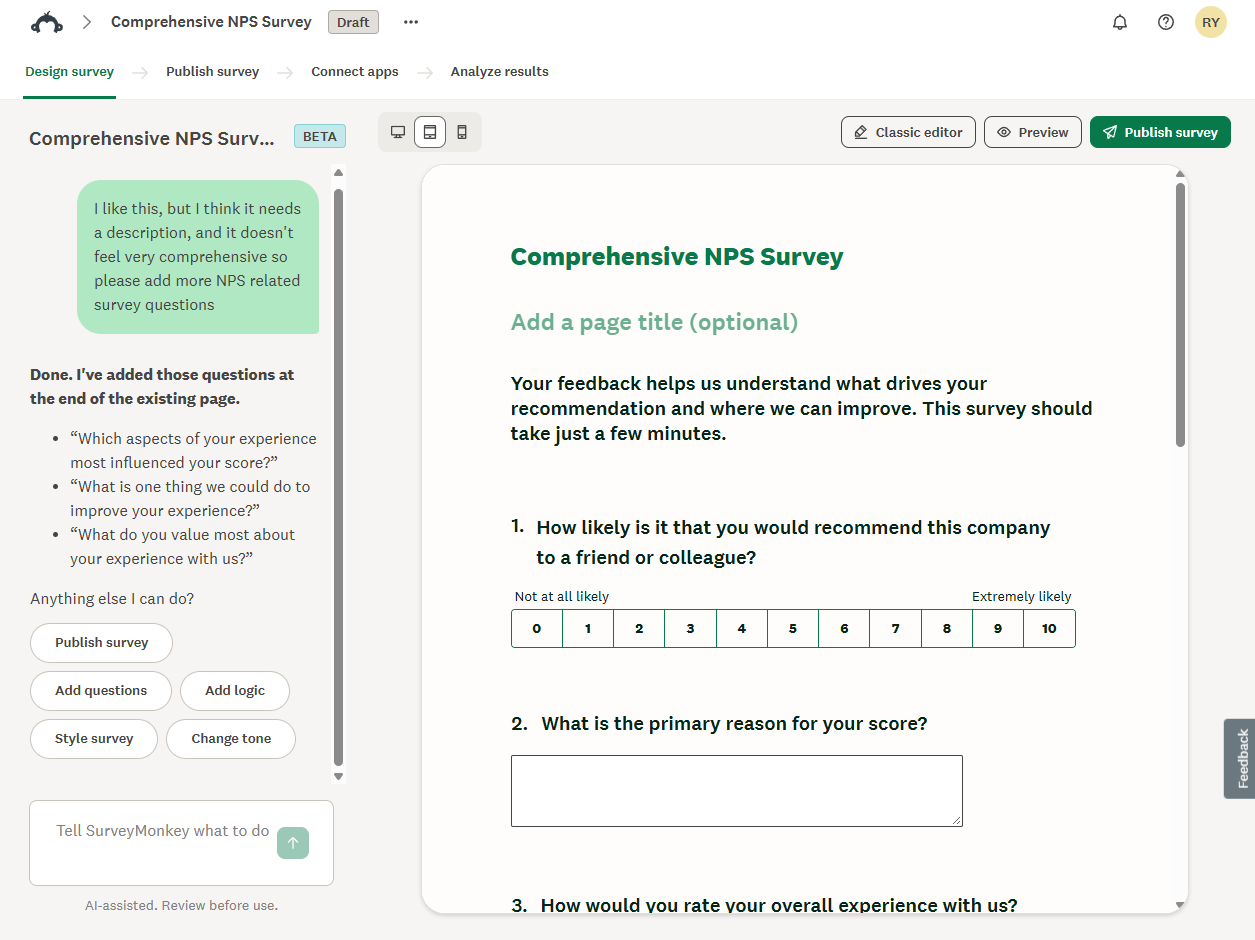Open the RY account avatar menu
Image resolution: width=1255 pixels, height=940 pixels.
coord(1211,22)
